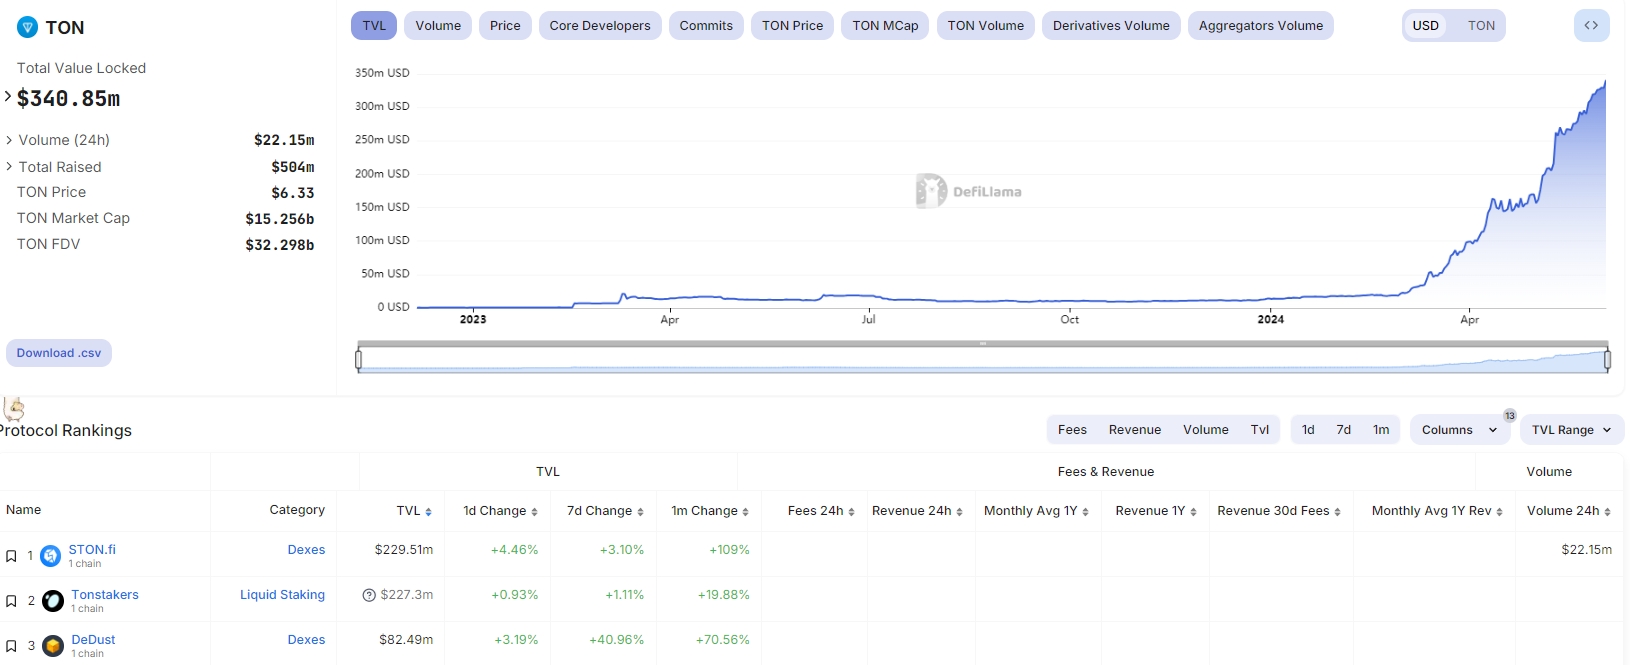Open the DeDust protocol page

(x=93, y=640)
